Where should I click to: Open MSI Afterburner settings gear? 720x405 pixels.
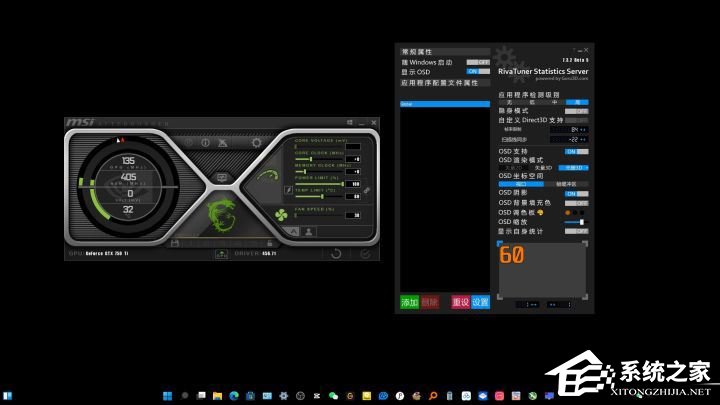tap(256, 143)
